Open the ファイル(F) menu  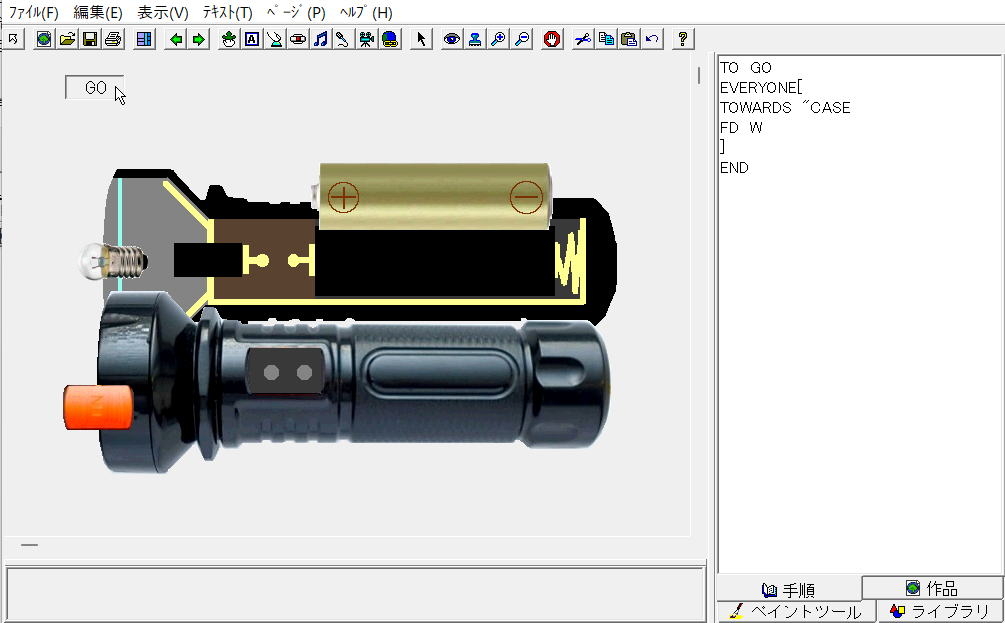click(33, 13)
